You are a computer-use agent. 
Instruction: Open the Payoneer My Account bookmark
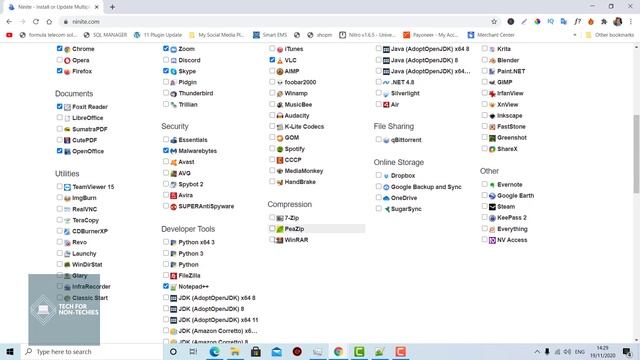(431, 35)
